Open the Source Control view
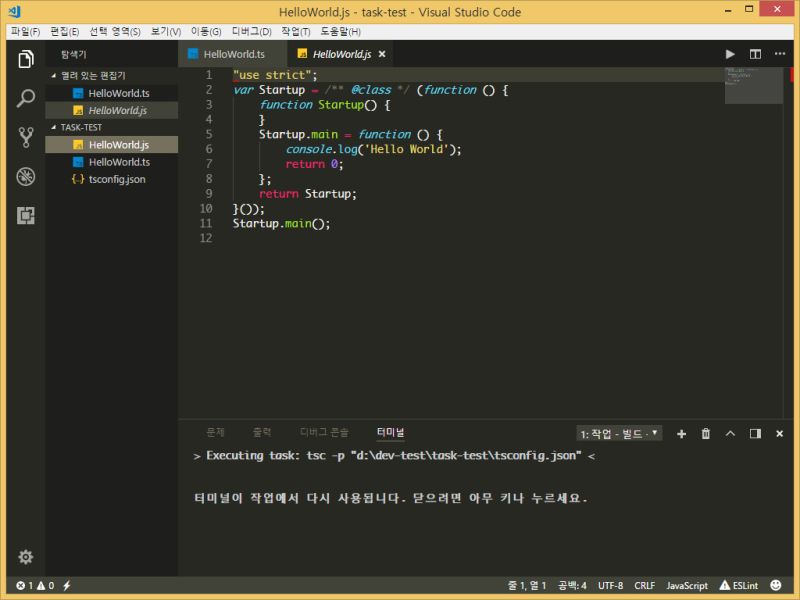Image resolution: width=800 pixels, height=600 pixels. (x=26, y=136)
